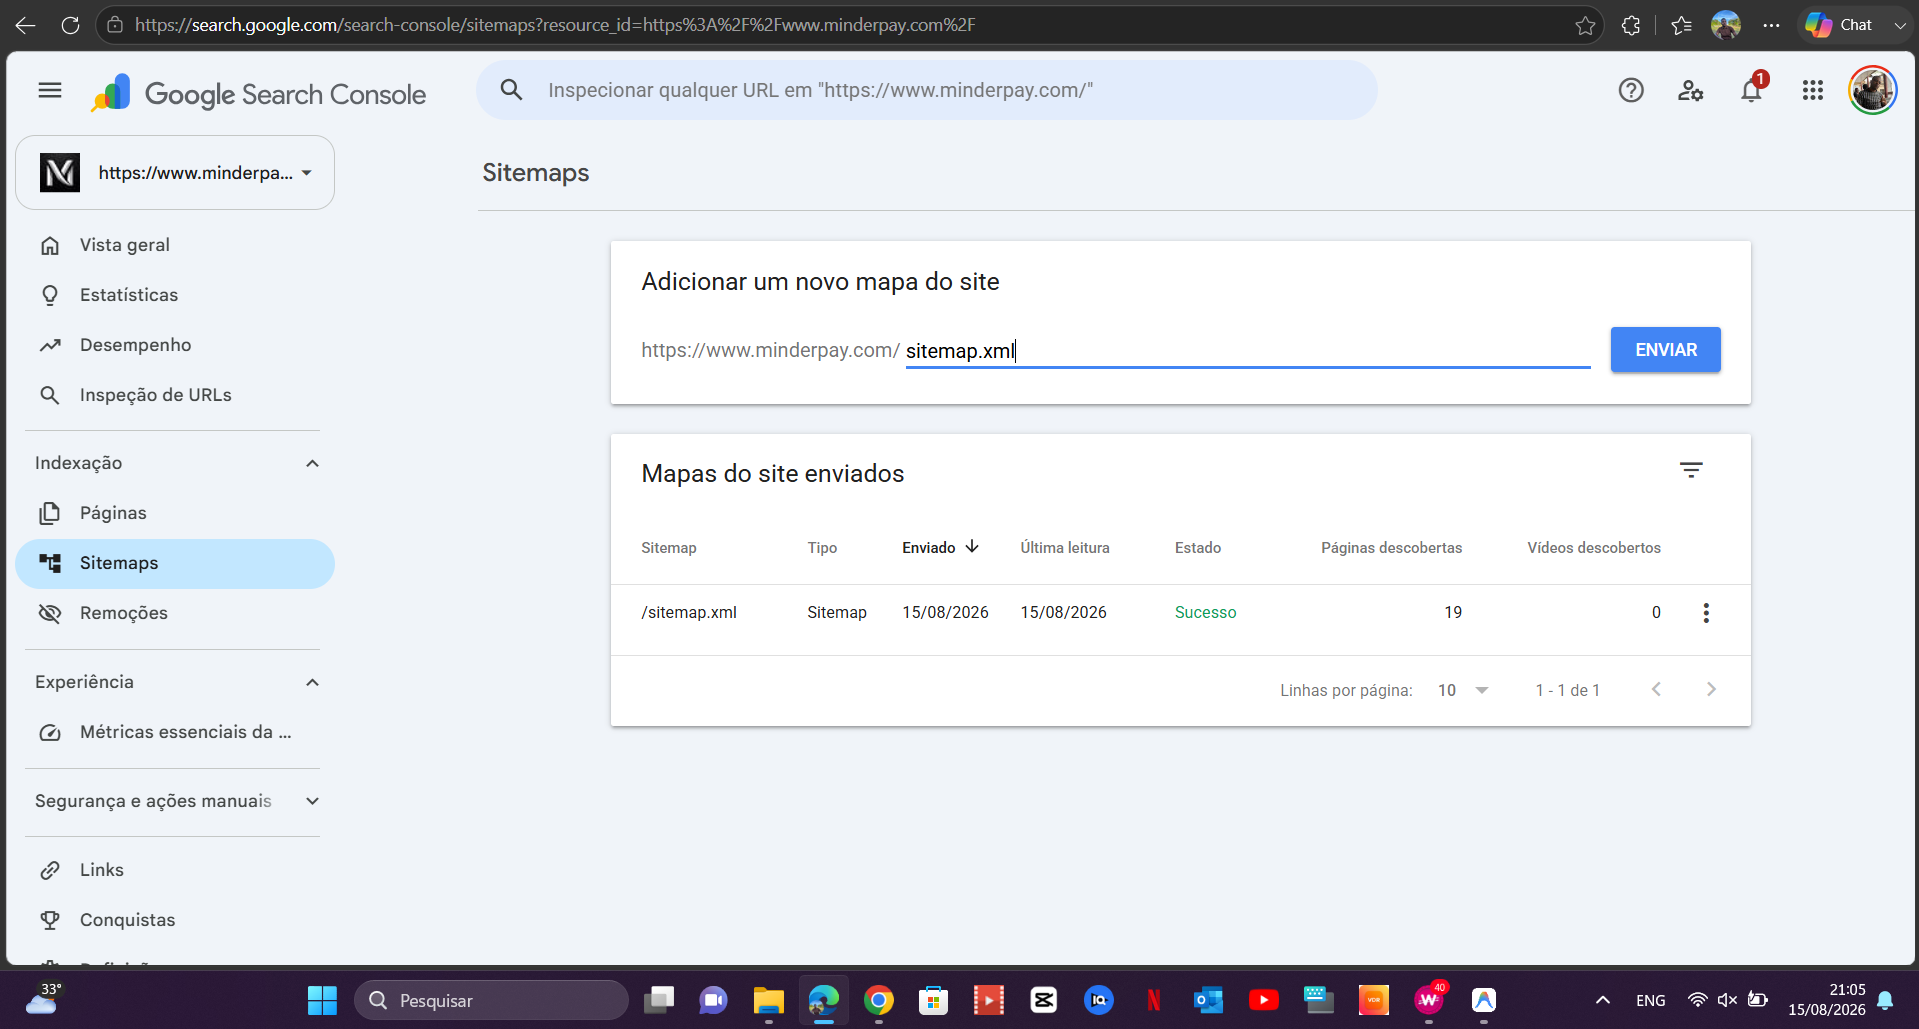The height and width of the screenshot is (1029, 1919).
Task: Click the Sitemap column header
Action: coord(669,548)
